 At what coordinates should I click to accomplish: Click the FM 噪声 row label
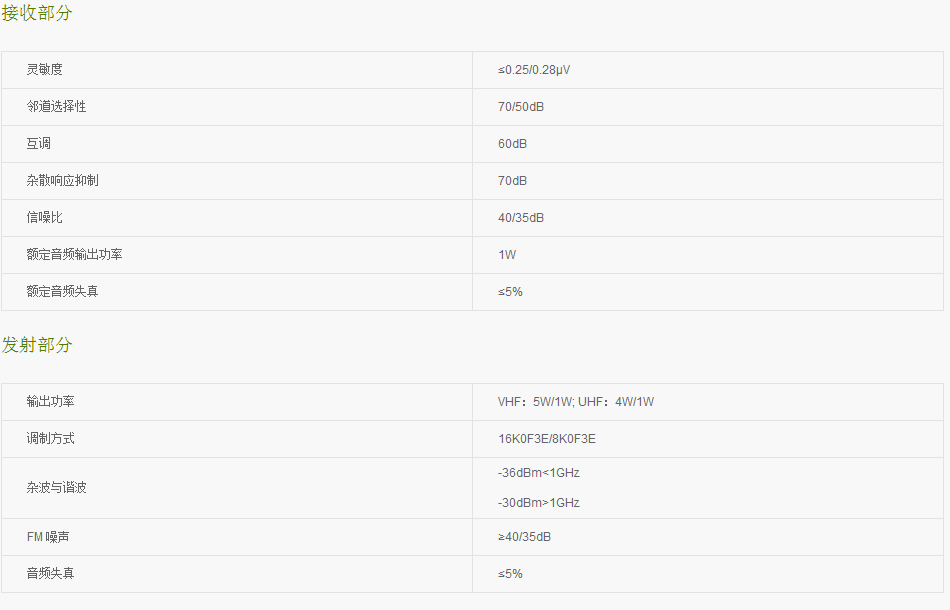click(48, 537)
